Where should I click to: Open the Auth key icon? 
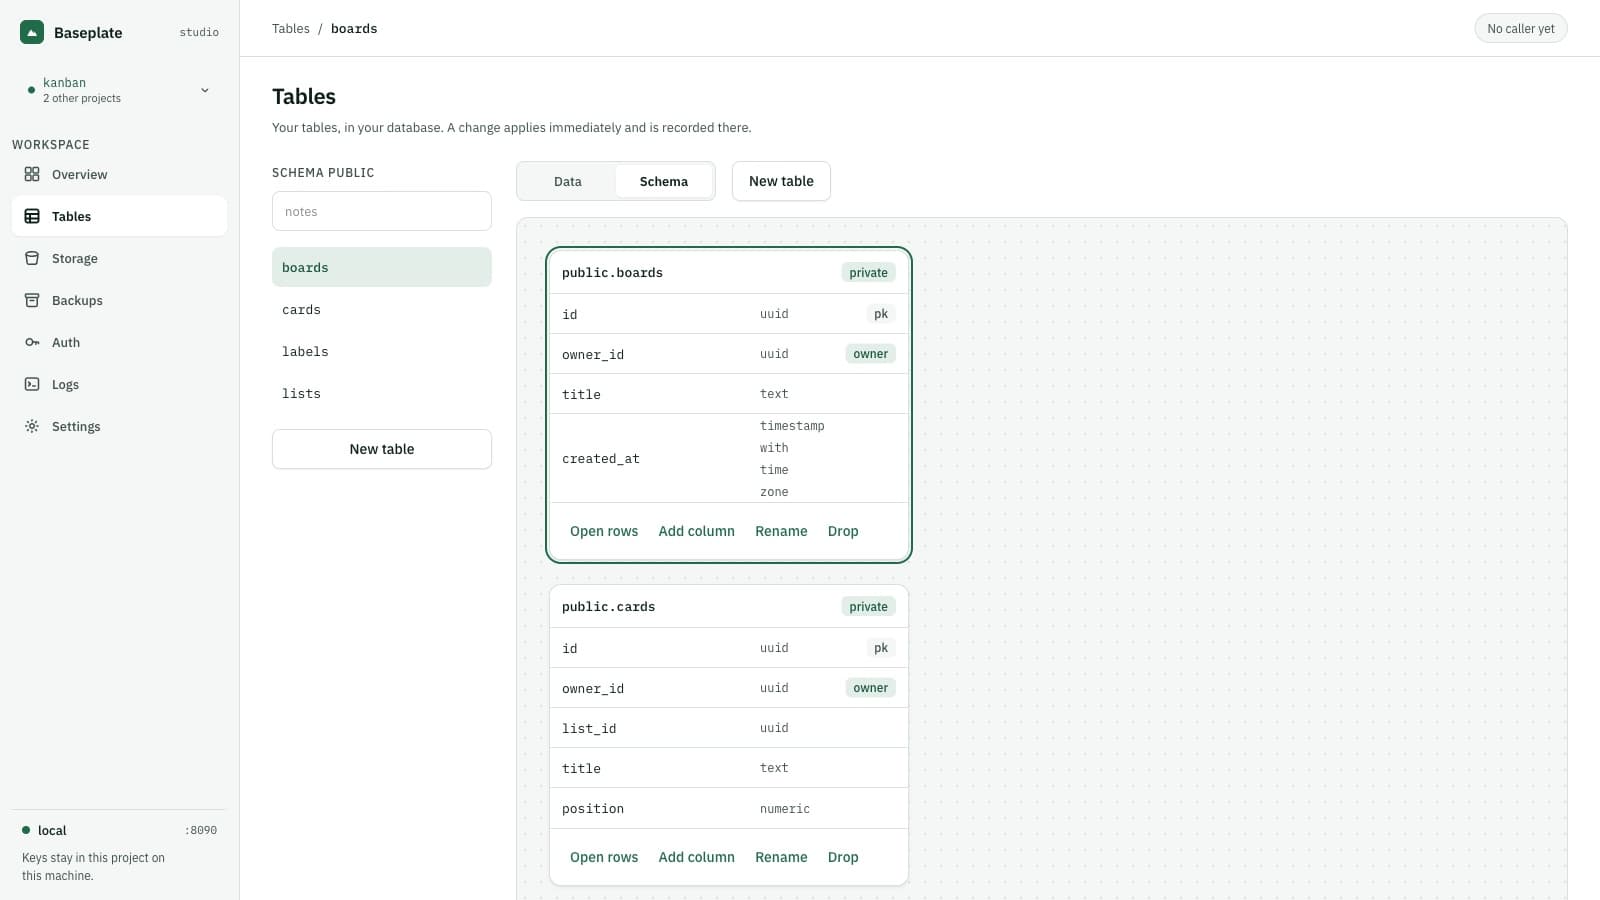point(32,342)
